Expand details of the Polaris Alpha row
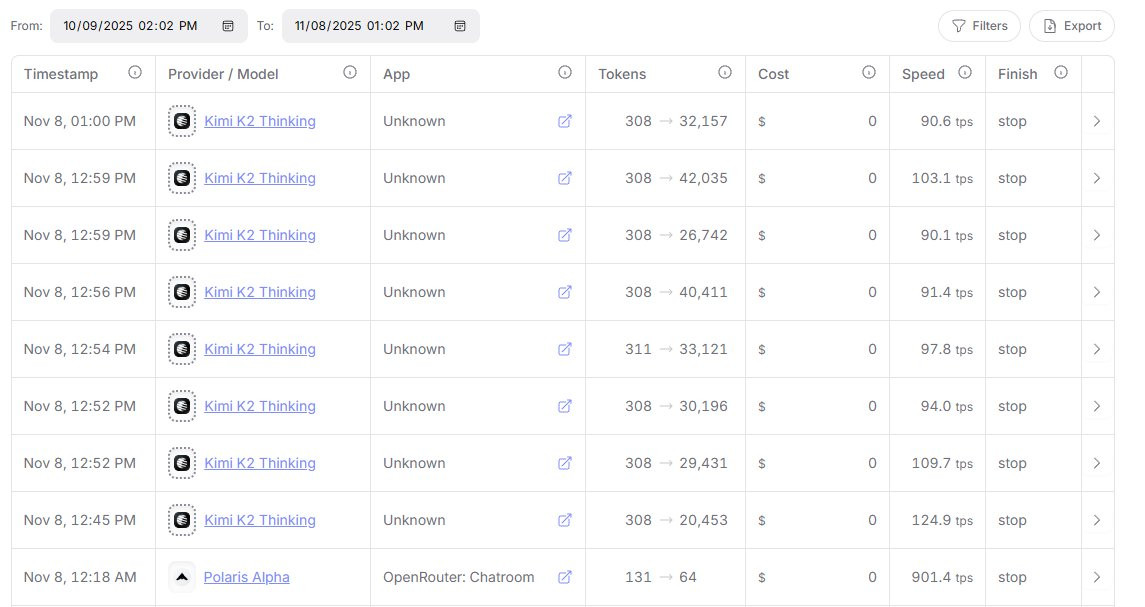Screen dimensions: 1145x607 [1097, 577]
